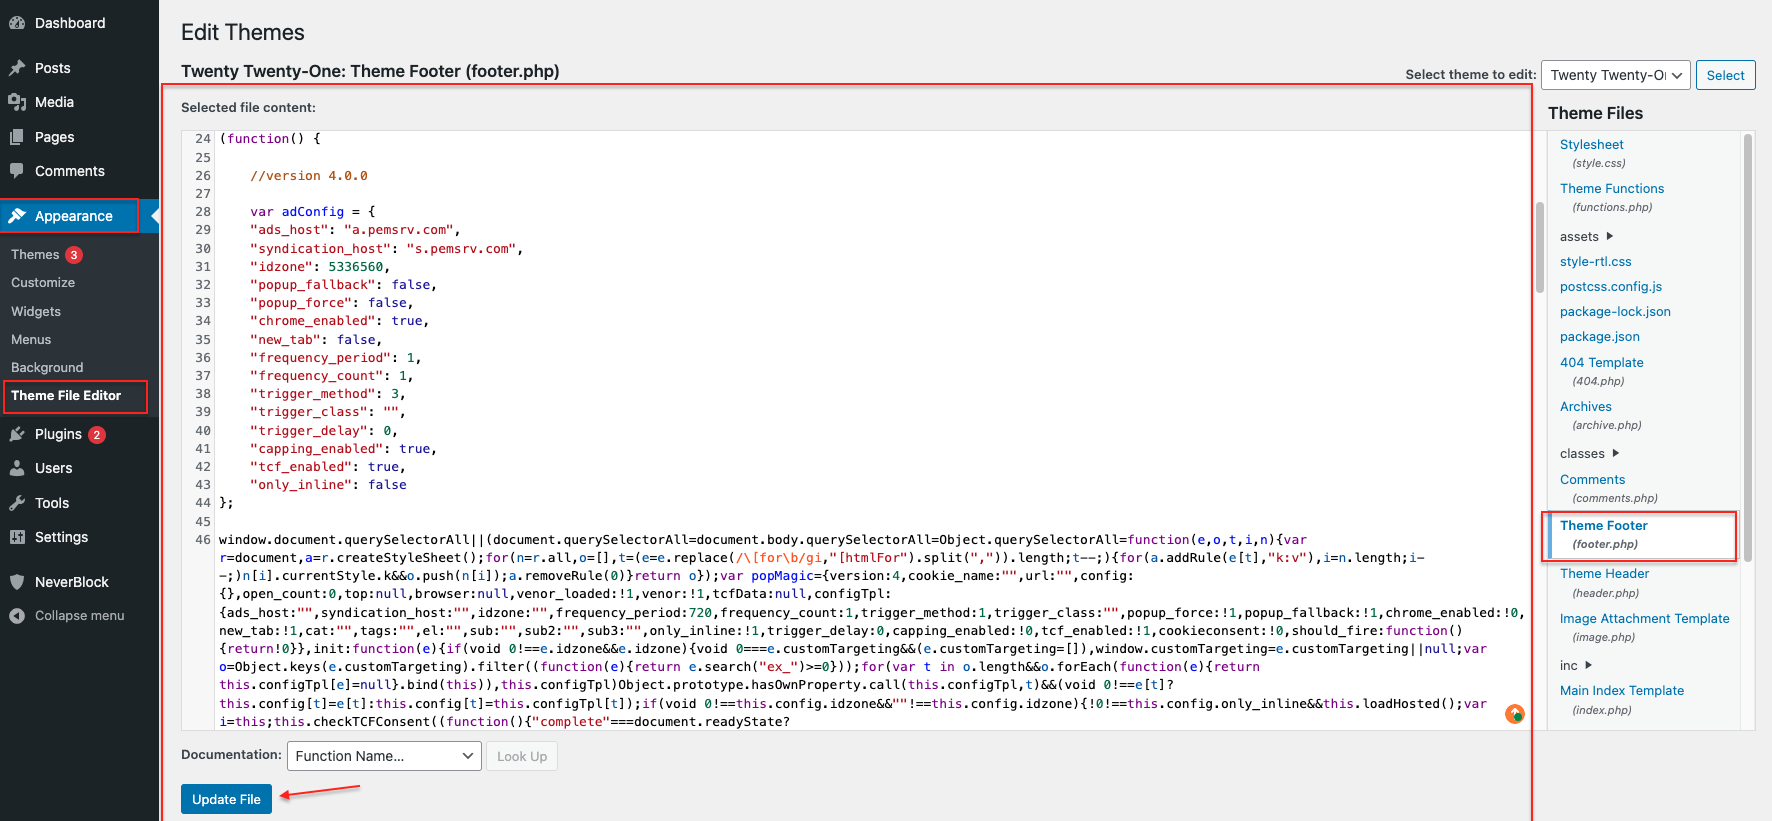The image size is (1772, 821).
Task: Click the Media library icon
Action: point(17,102)
